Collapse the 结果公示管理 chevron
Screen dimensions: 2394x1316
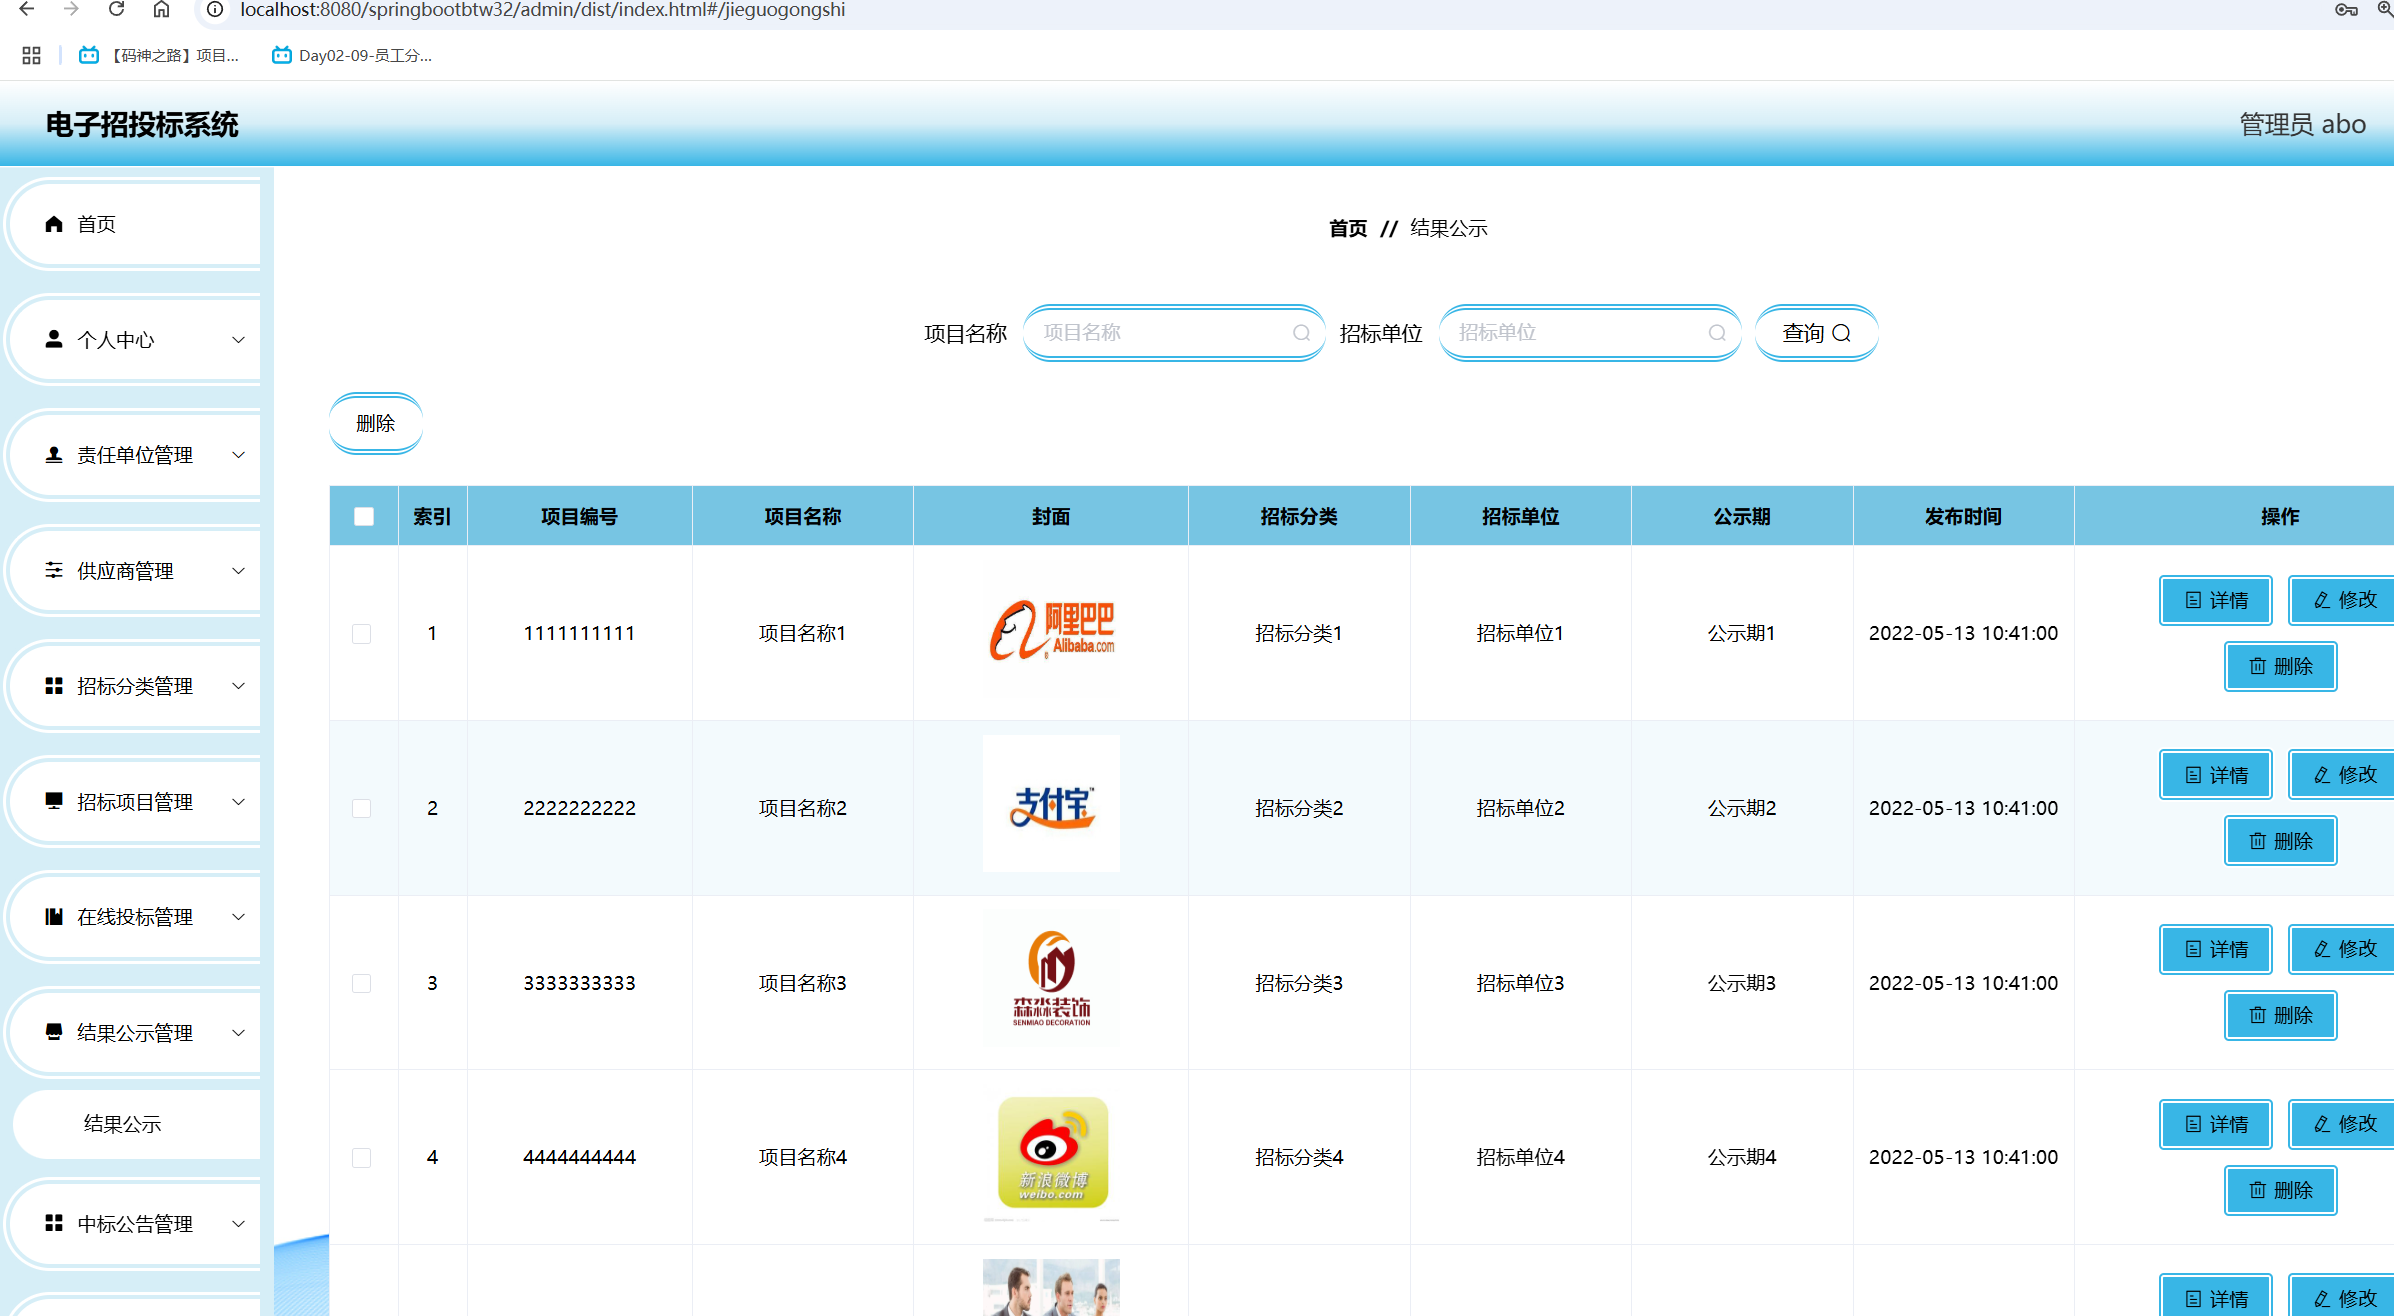coord(238,1033)
